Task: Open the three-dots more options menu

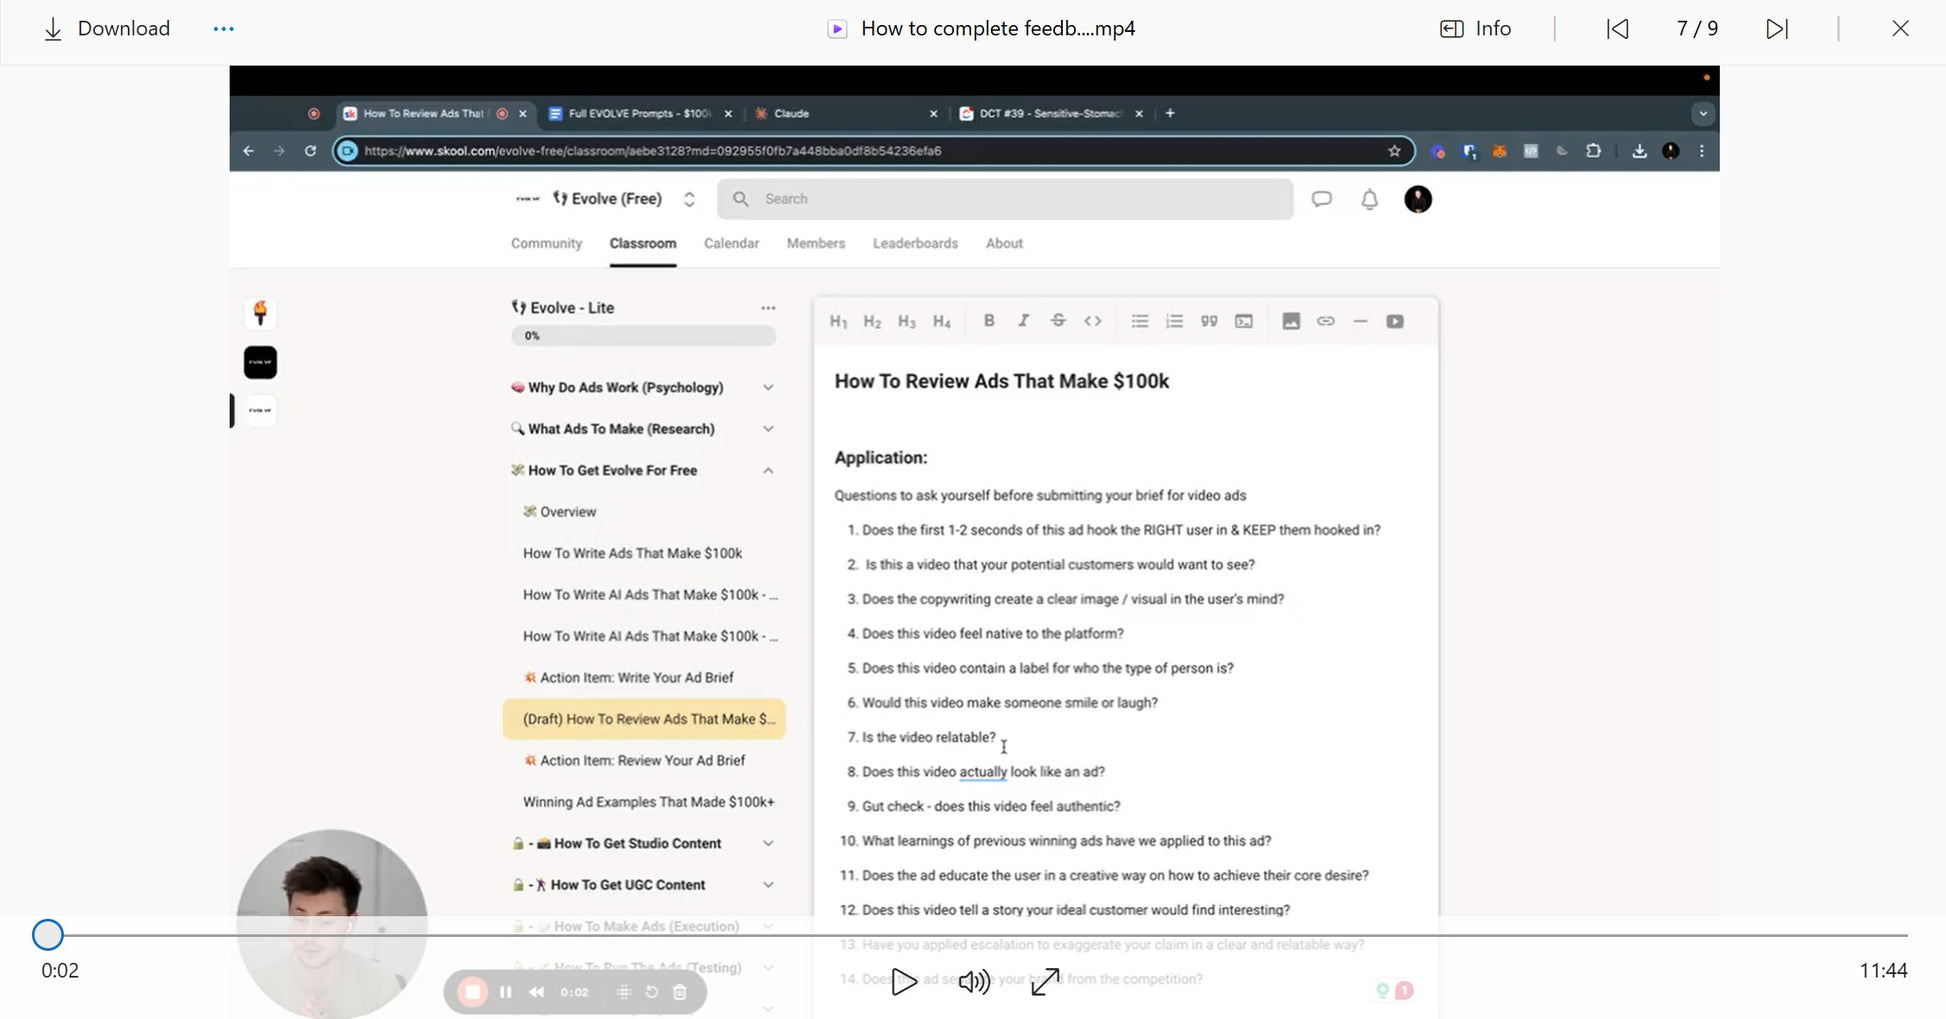Action: [x=223, y=29]
